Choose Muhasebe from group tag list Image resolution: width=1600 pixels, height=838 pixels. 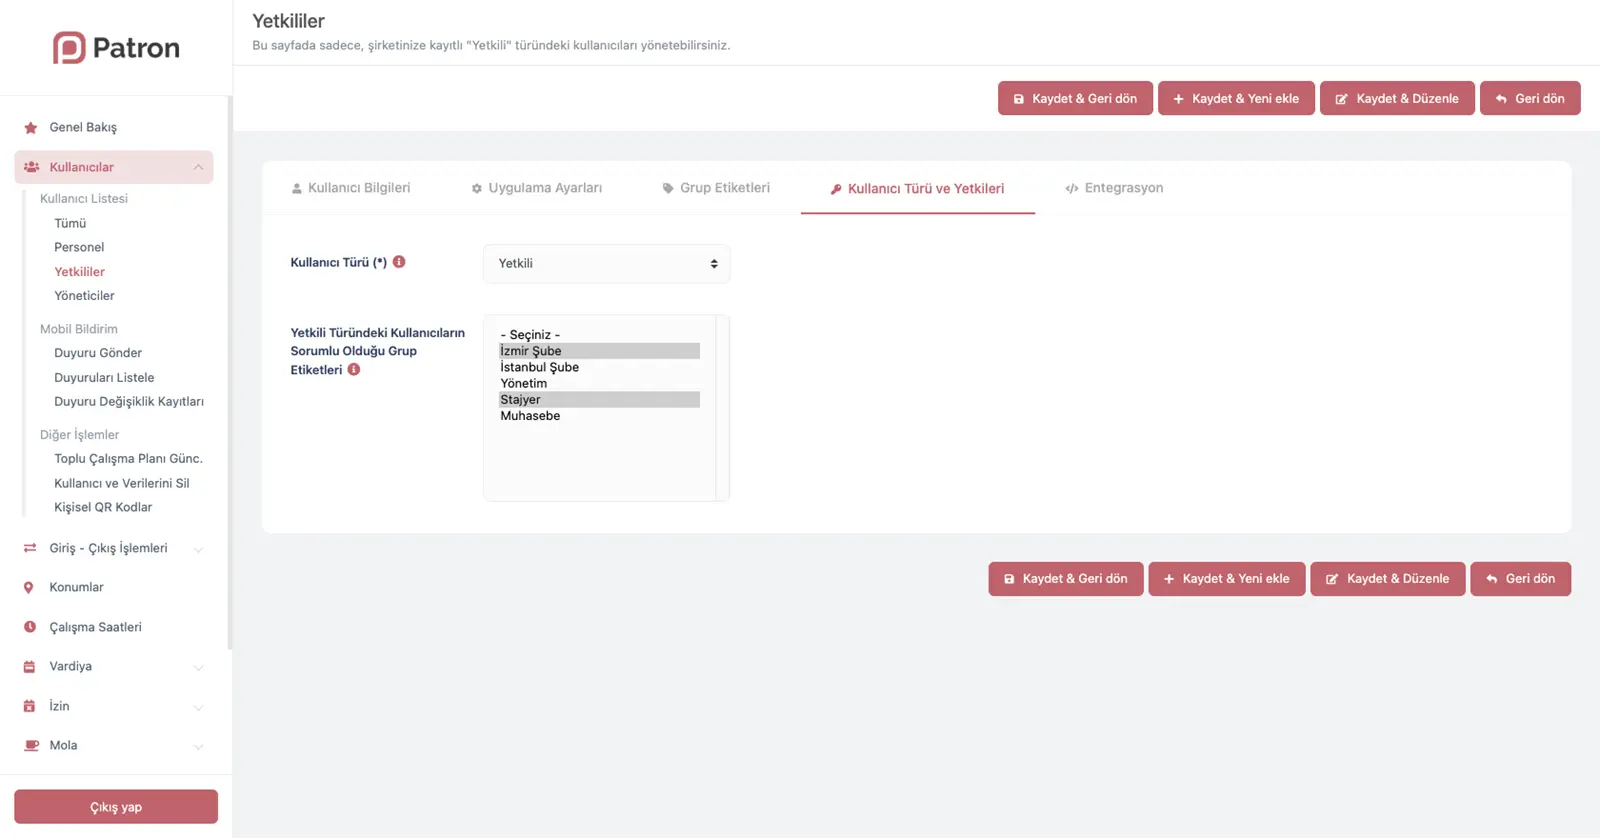click(530, 416)
